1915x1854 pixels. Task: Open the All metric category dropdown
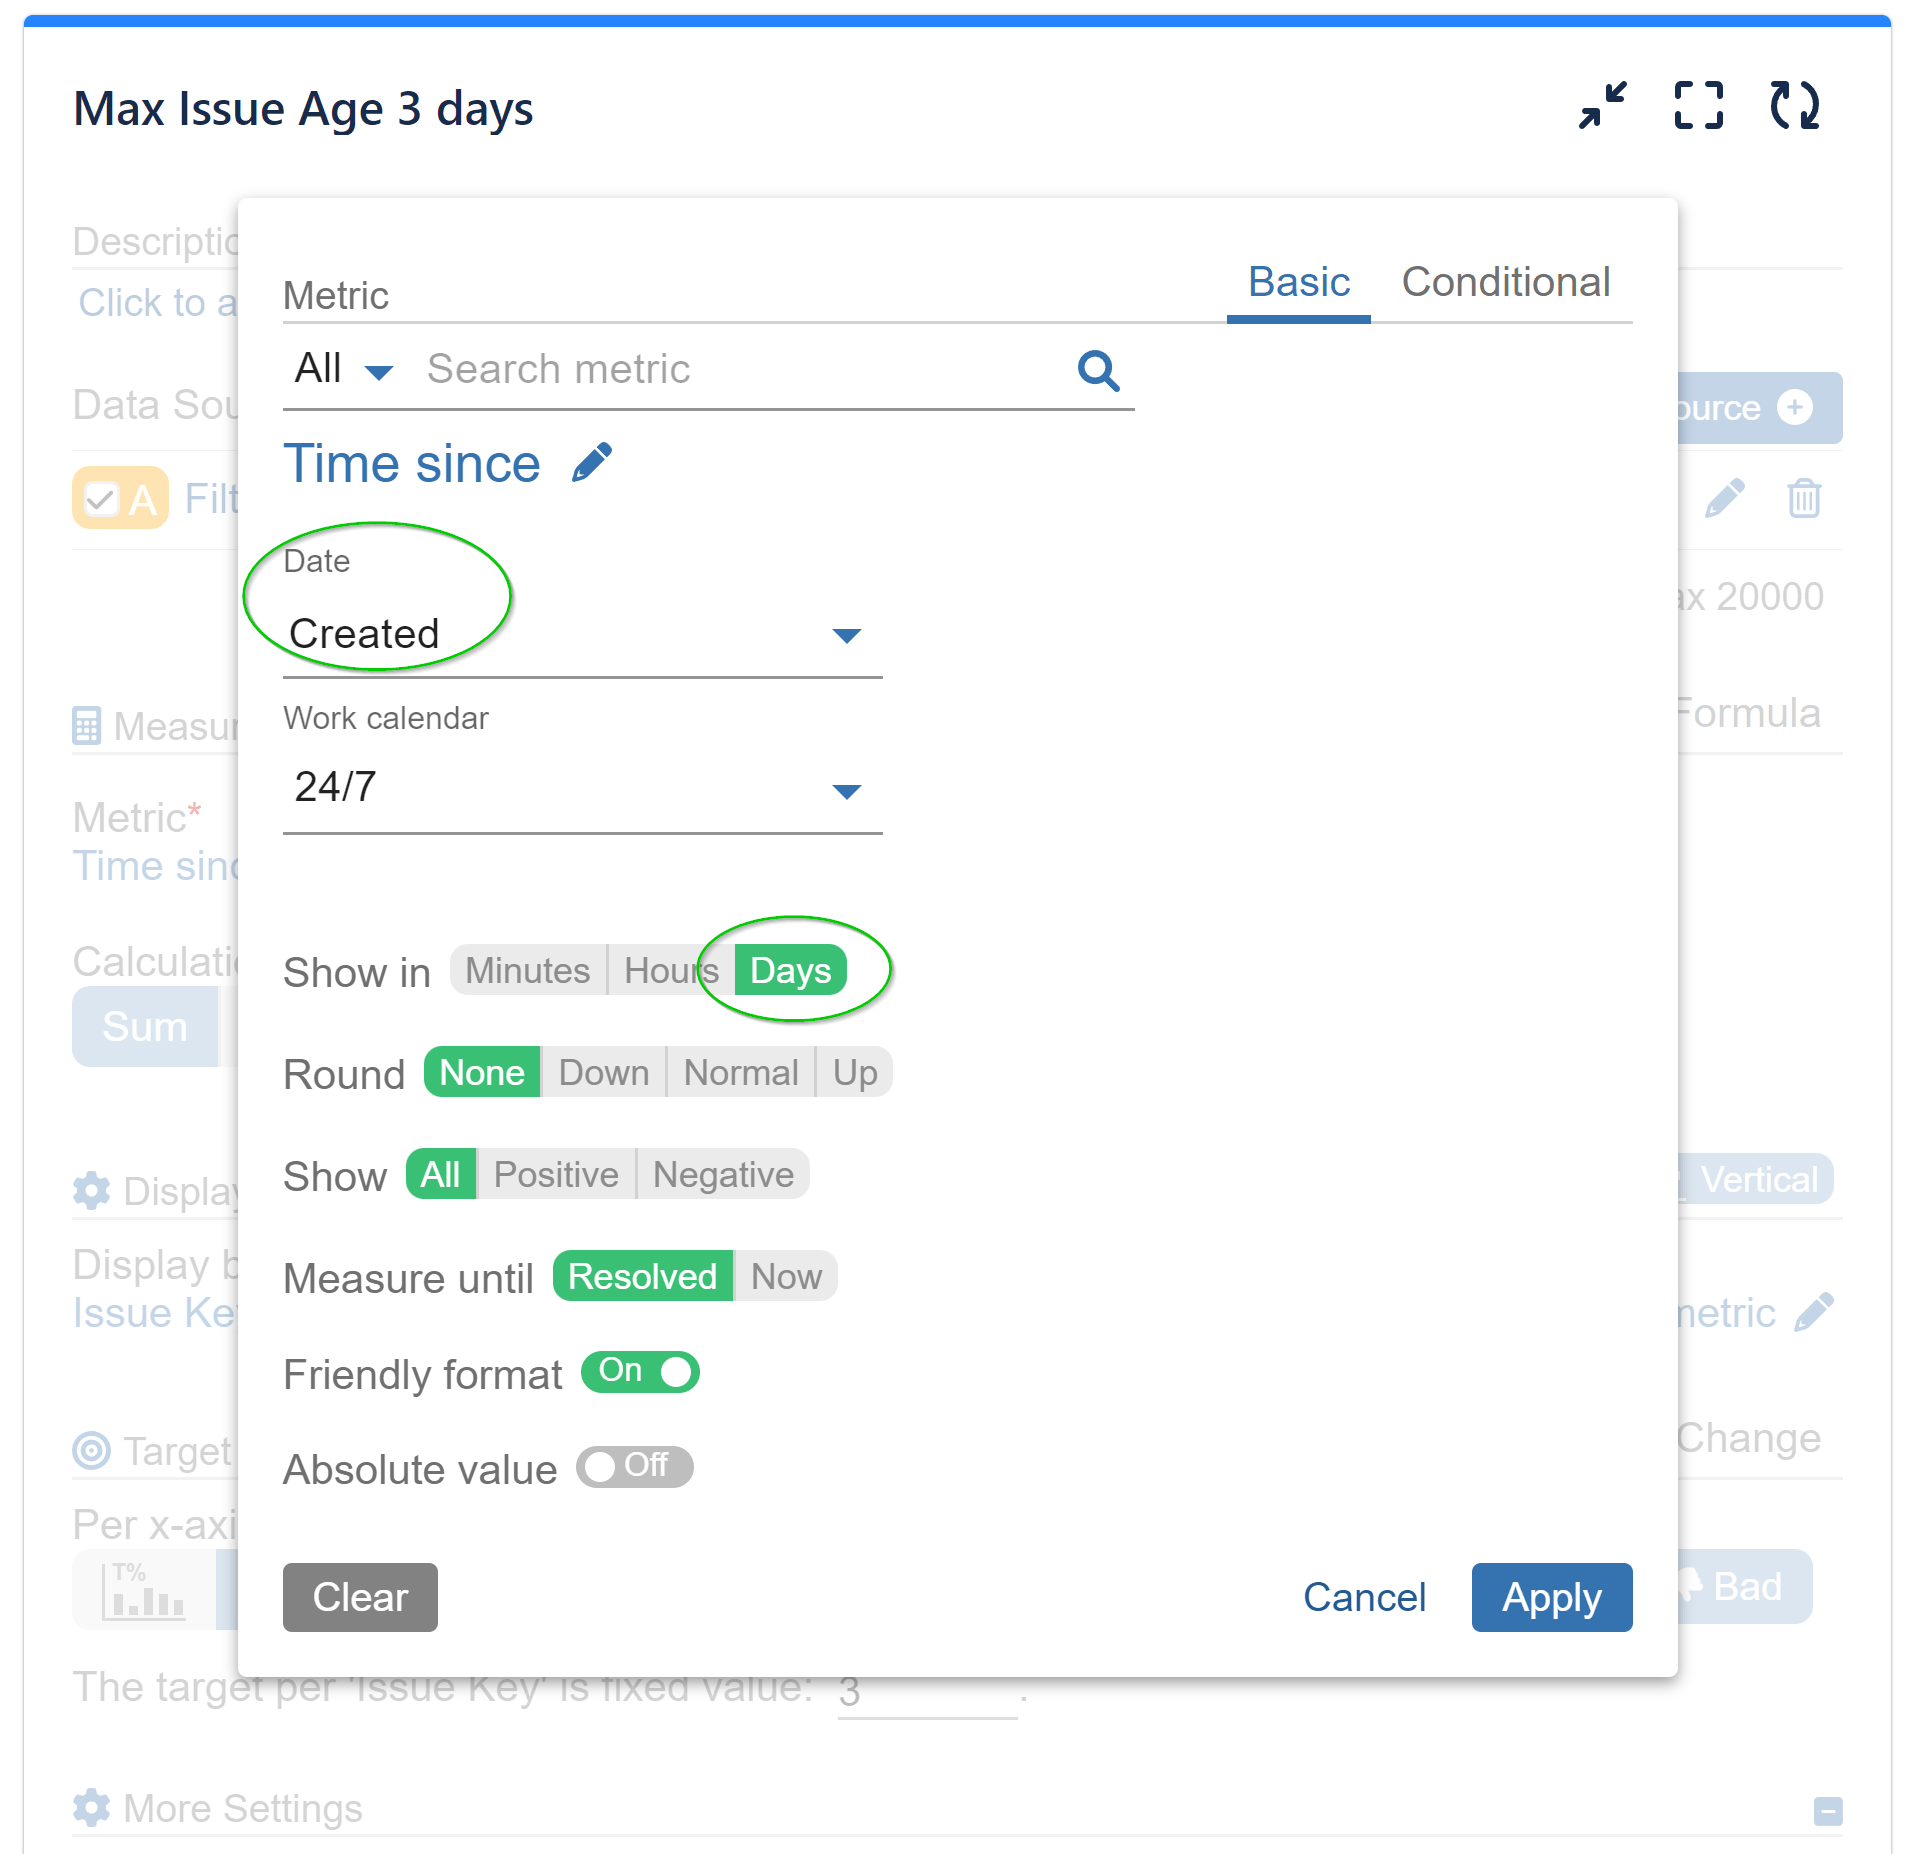click(342, 370)
